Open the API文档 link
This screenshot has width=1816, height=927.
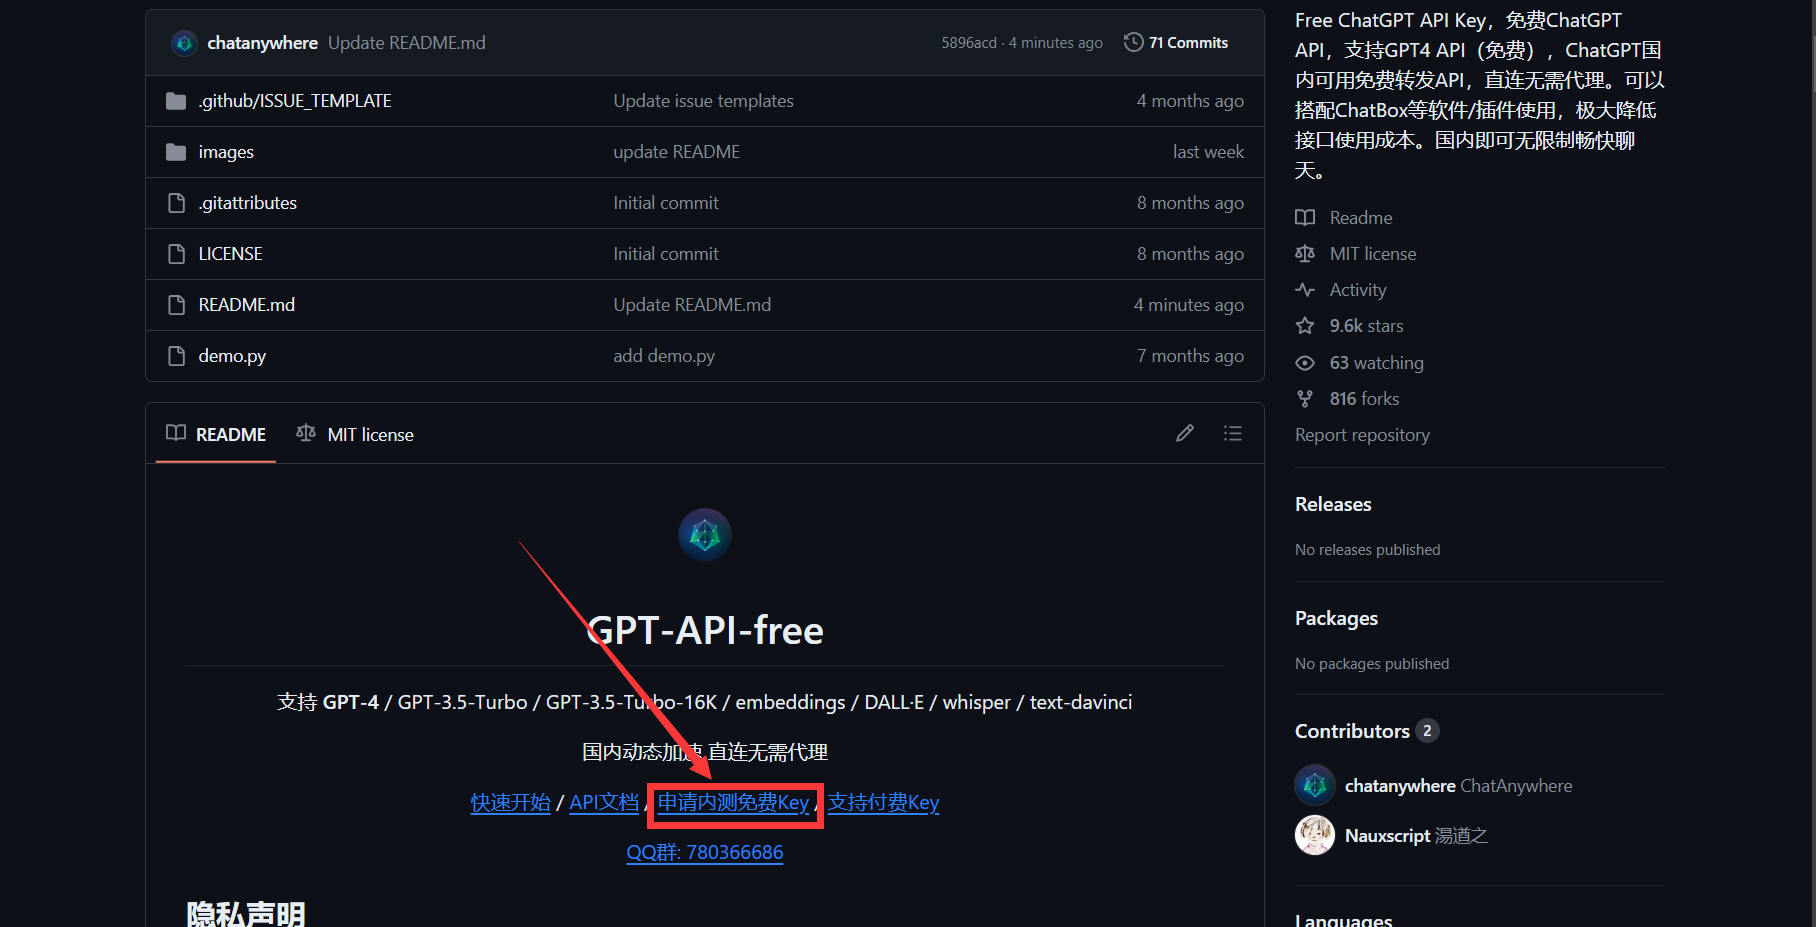pos(604,803)
